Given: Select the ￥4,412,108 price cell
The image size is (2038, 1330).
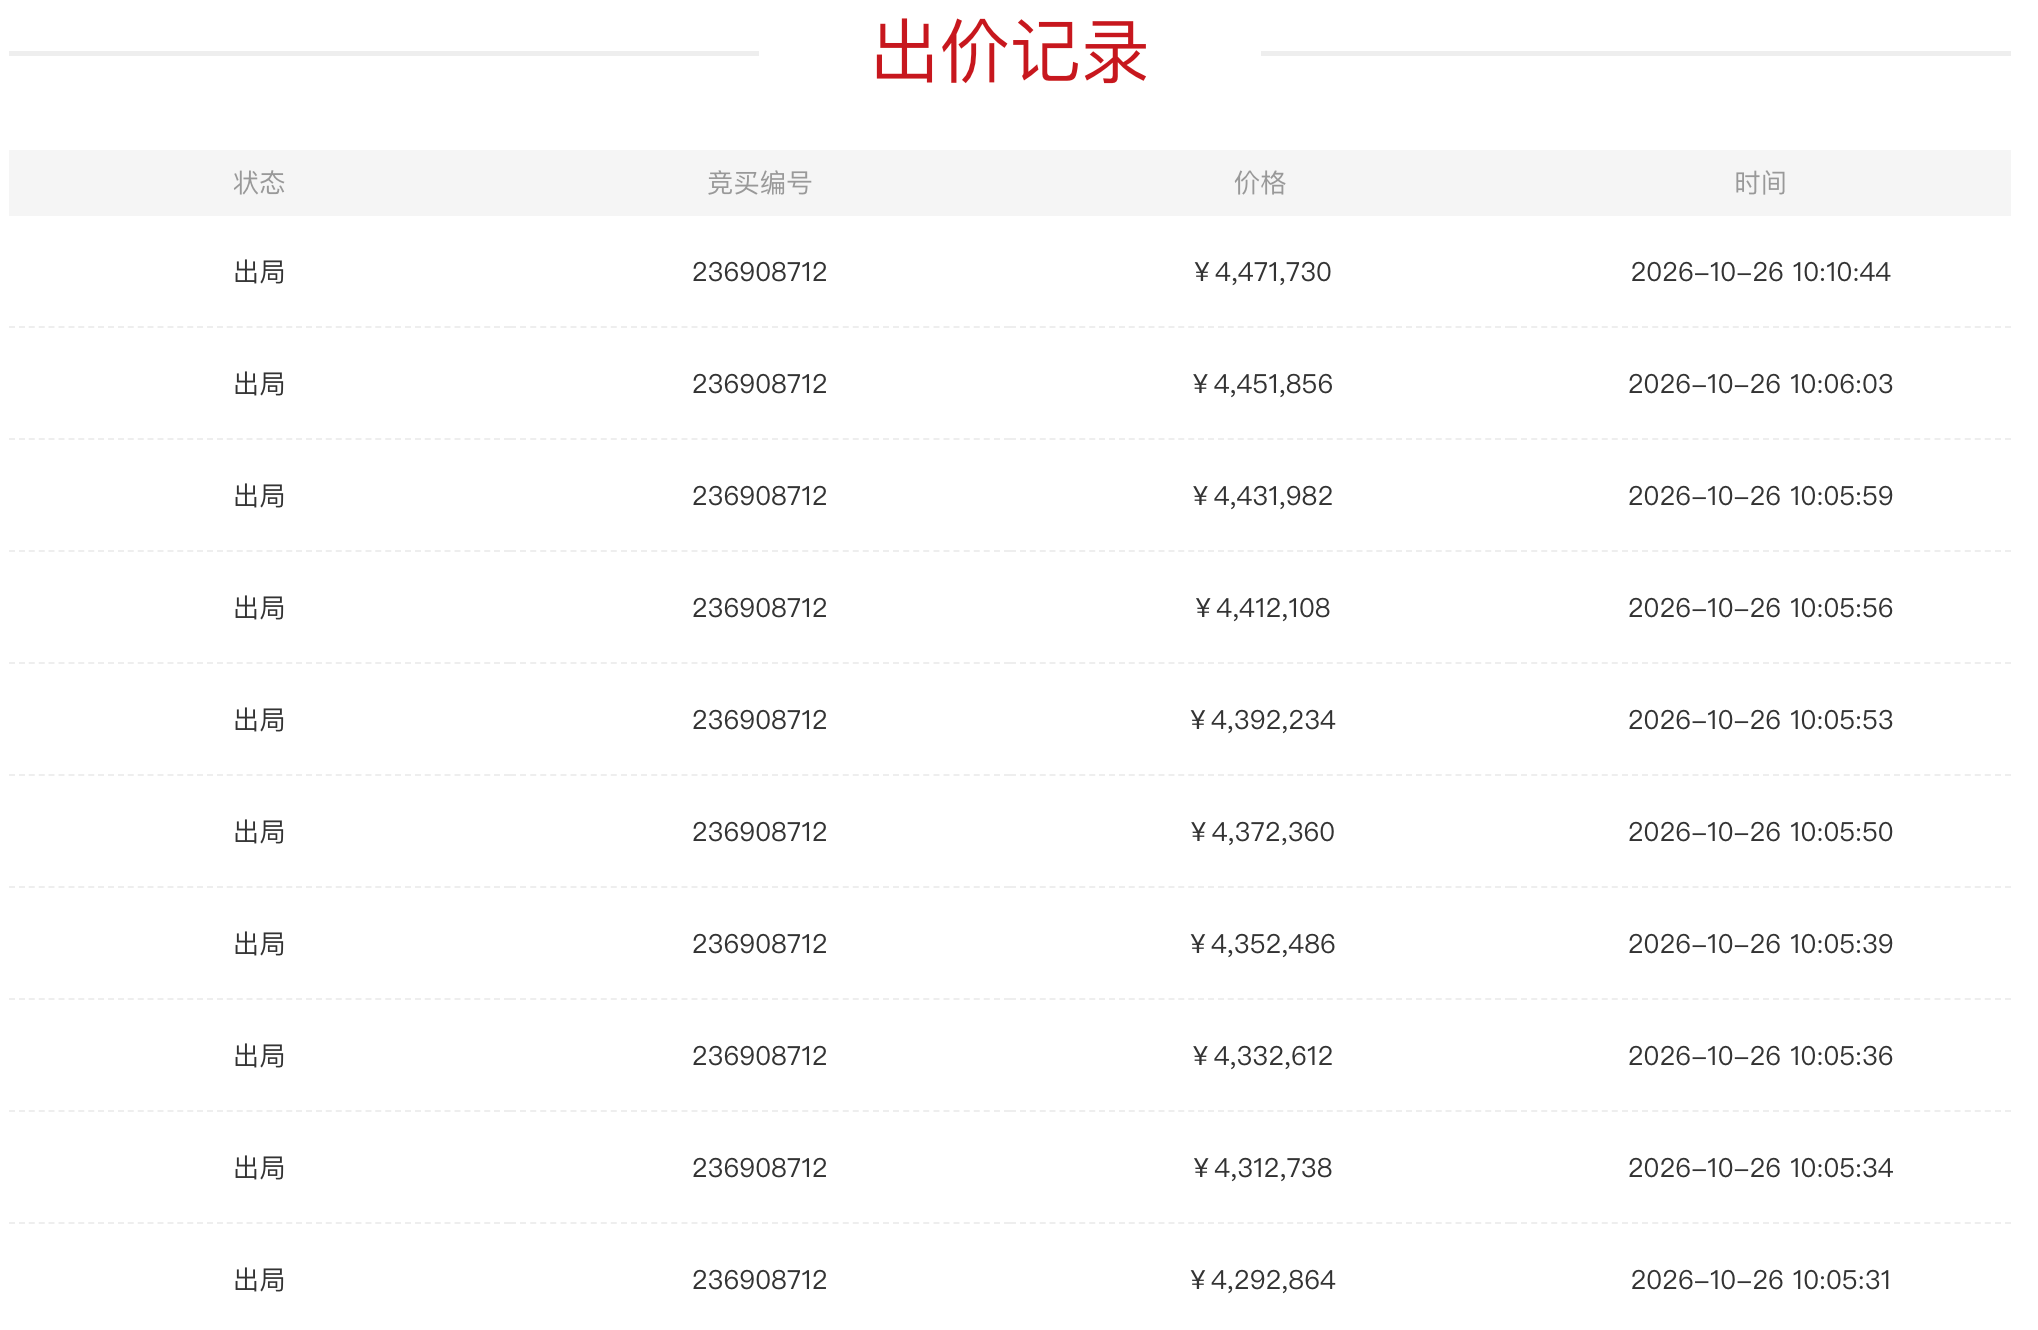Looking at the screenshot, I should coord(1261,608).
